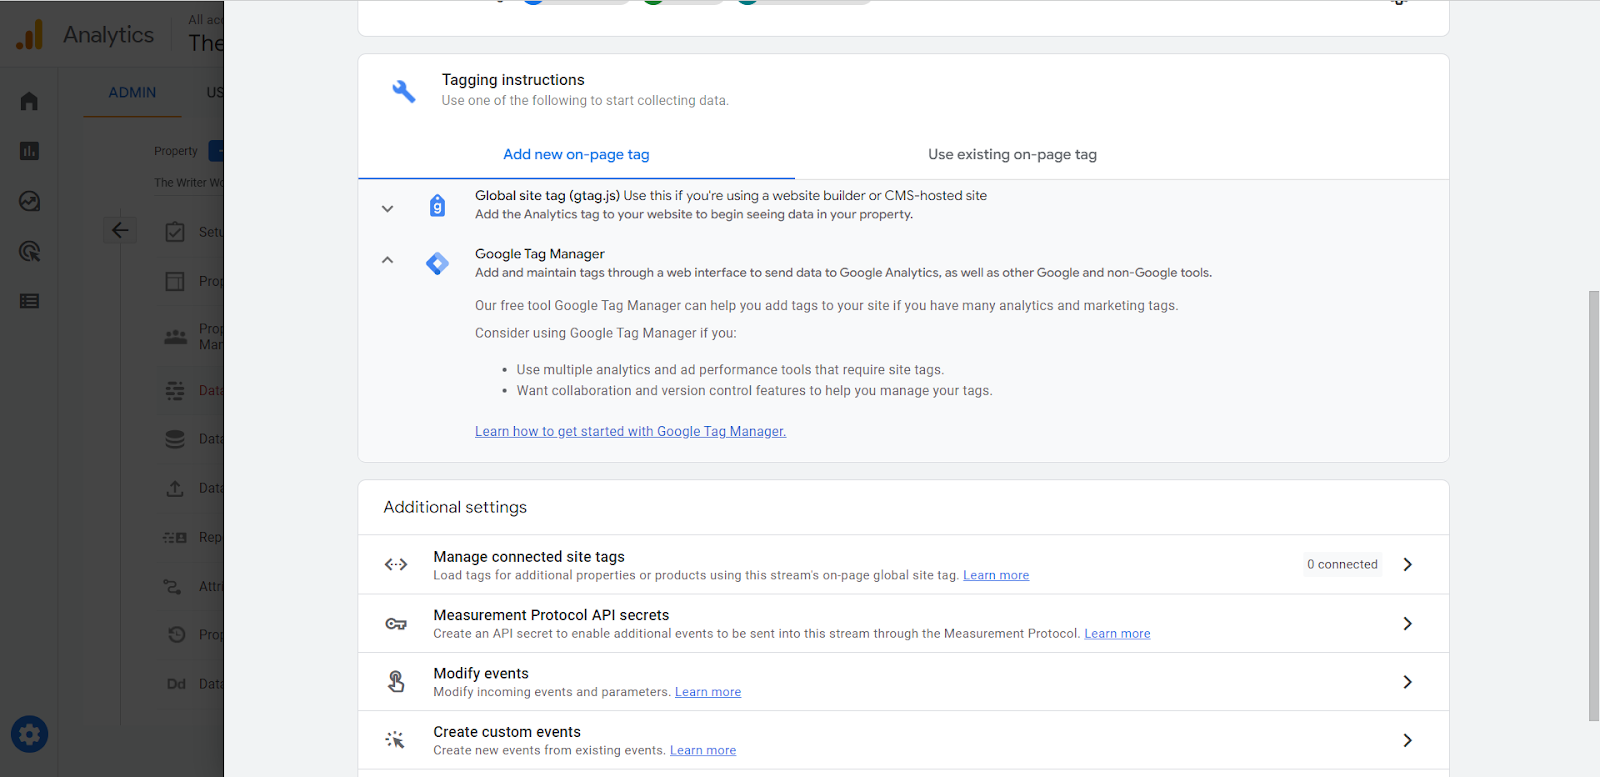The image size is (1600, 777).
Task: Click the Google Tag Manager diamond icon
Action: point(437,263)
